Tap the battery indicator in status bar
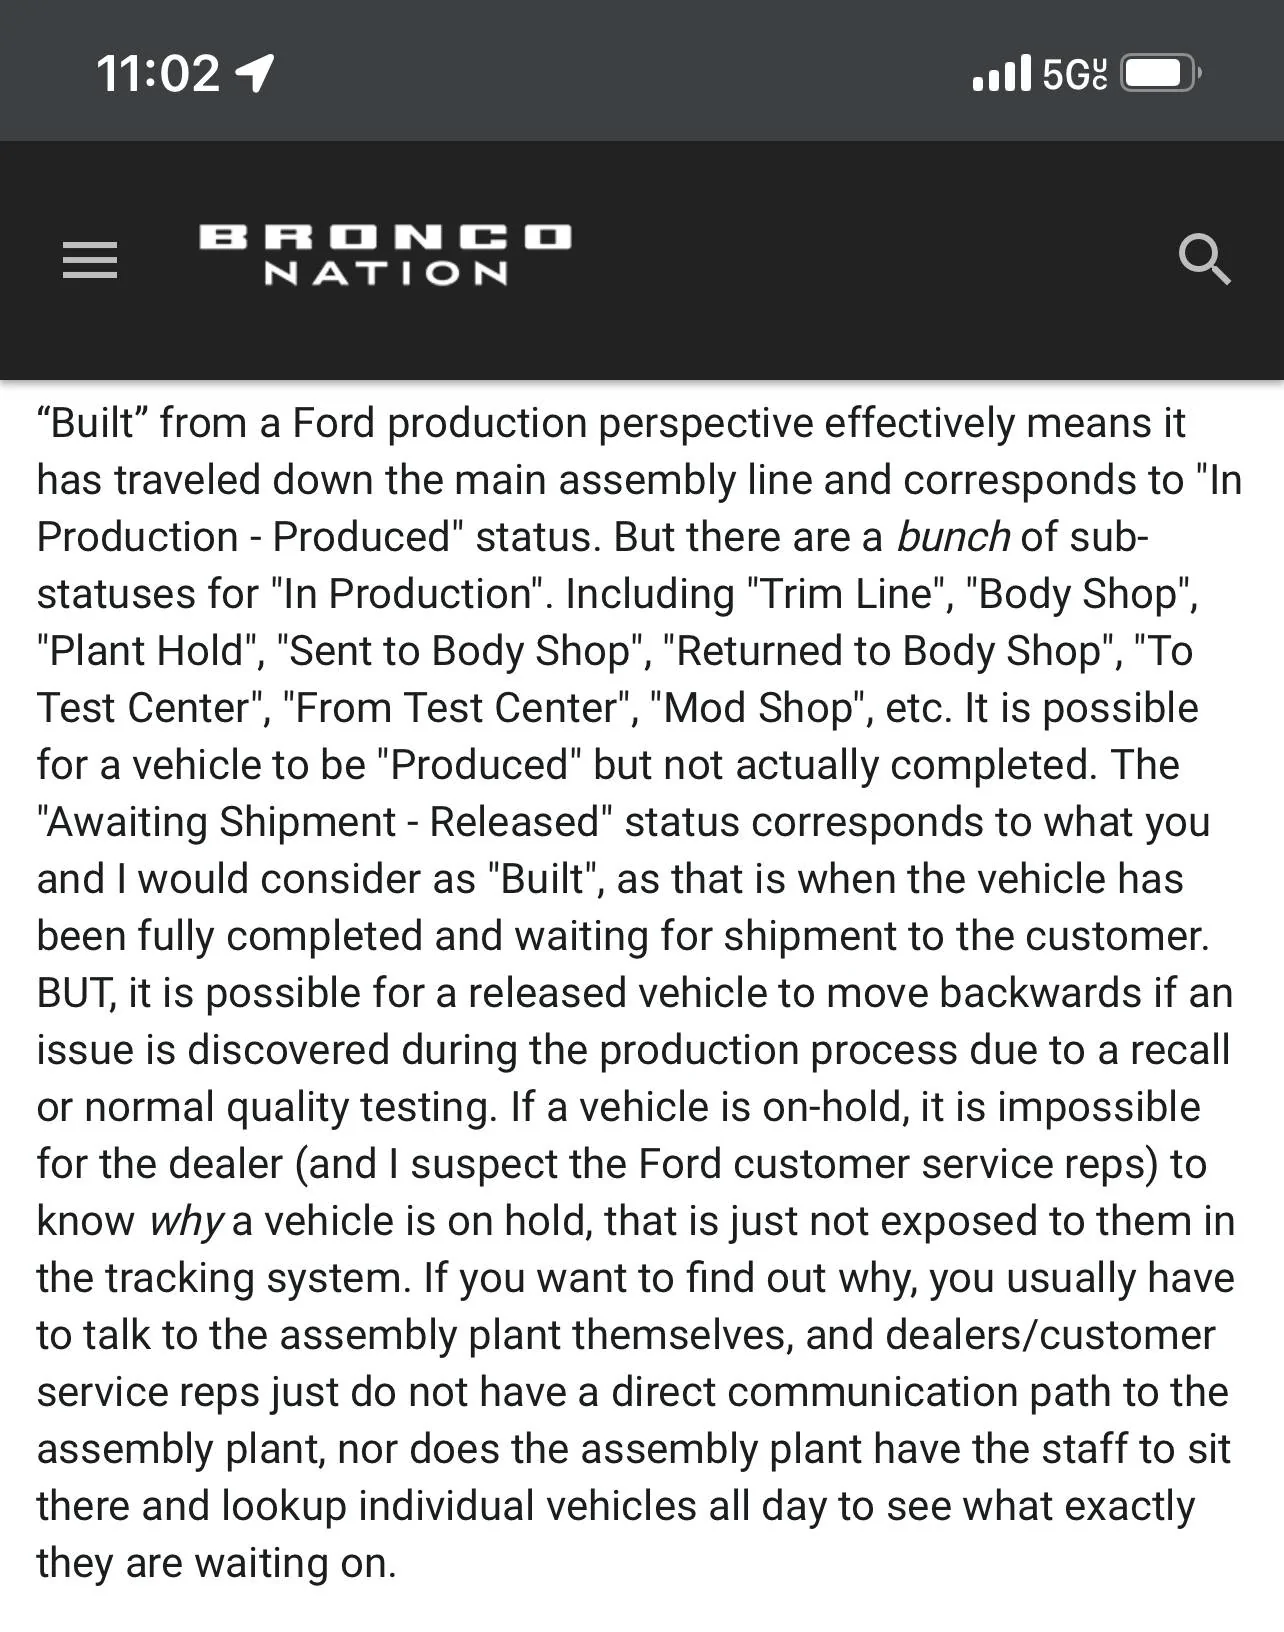 (1160, 73)
